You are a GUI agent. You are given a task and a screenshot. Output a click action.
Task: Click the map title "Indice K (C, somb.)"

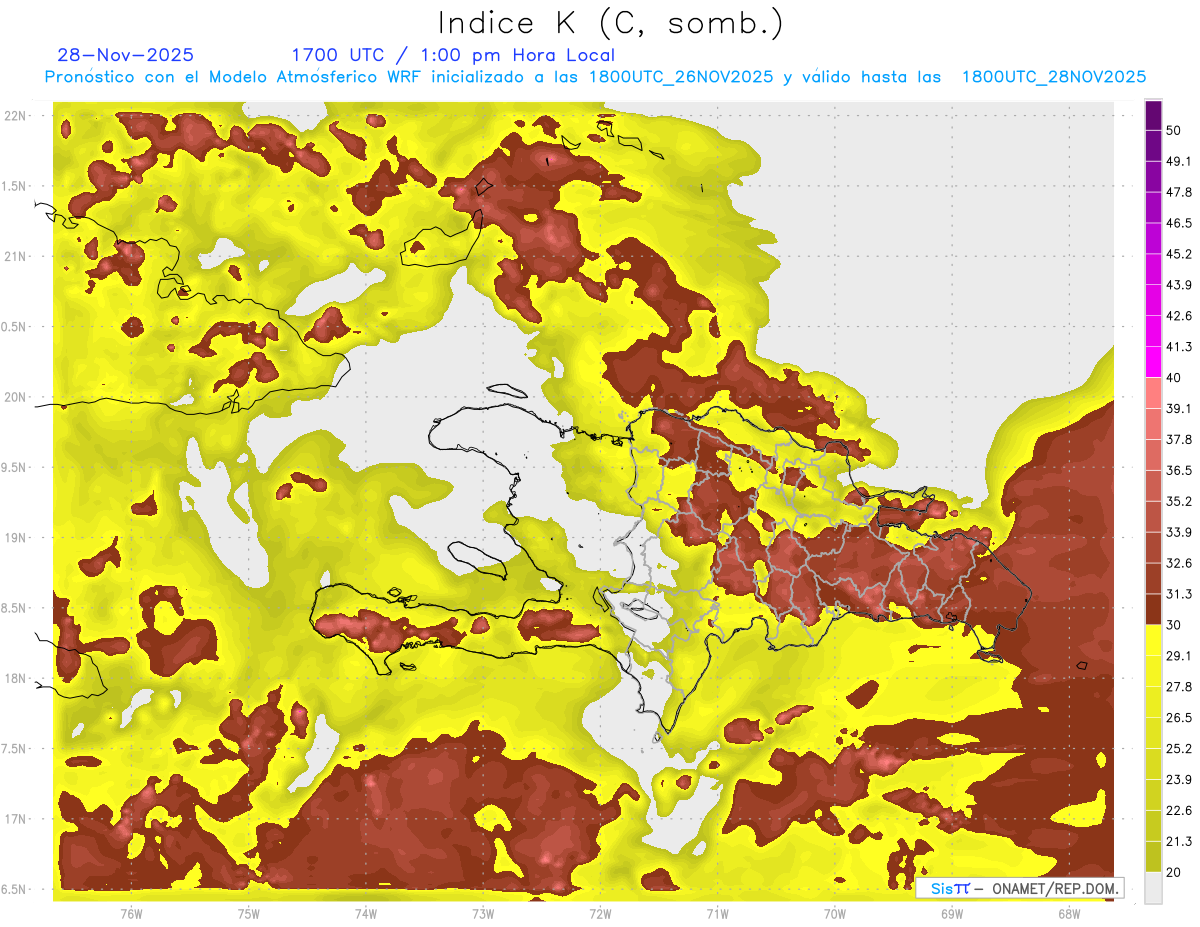click(611, 23)
